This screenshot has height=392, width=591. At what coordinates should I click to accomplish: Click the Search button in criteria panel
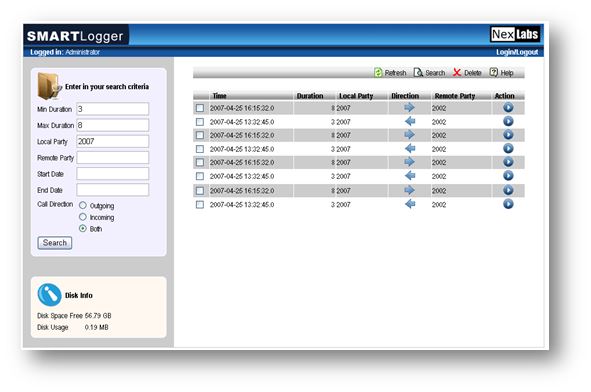pyautogui.click(x=55, y=243)
